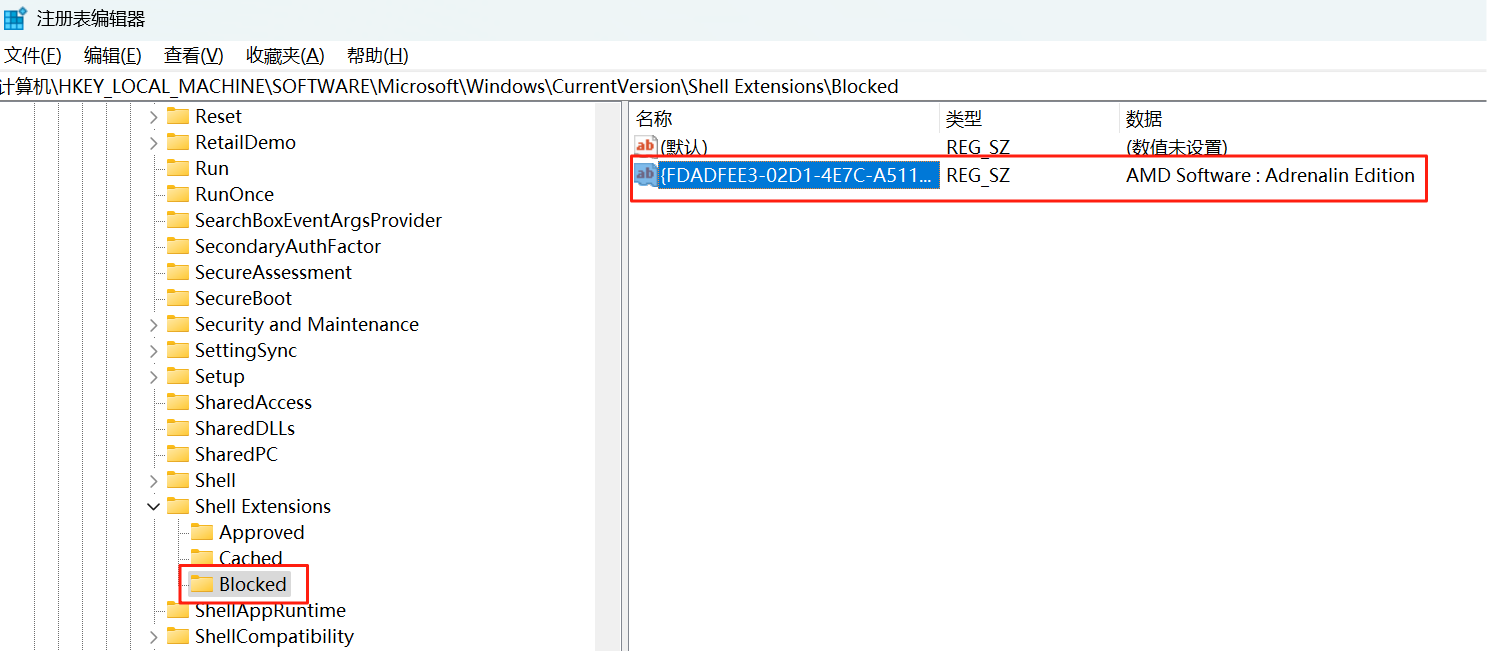Viewport: 1487px width, 651px height.
Task: Click the Shell folder icon
Action: [178, 480]
